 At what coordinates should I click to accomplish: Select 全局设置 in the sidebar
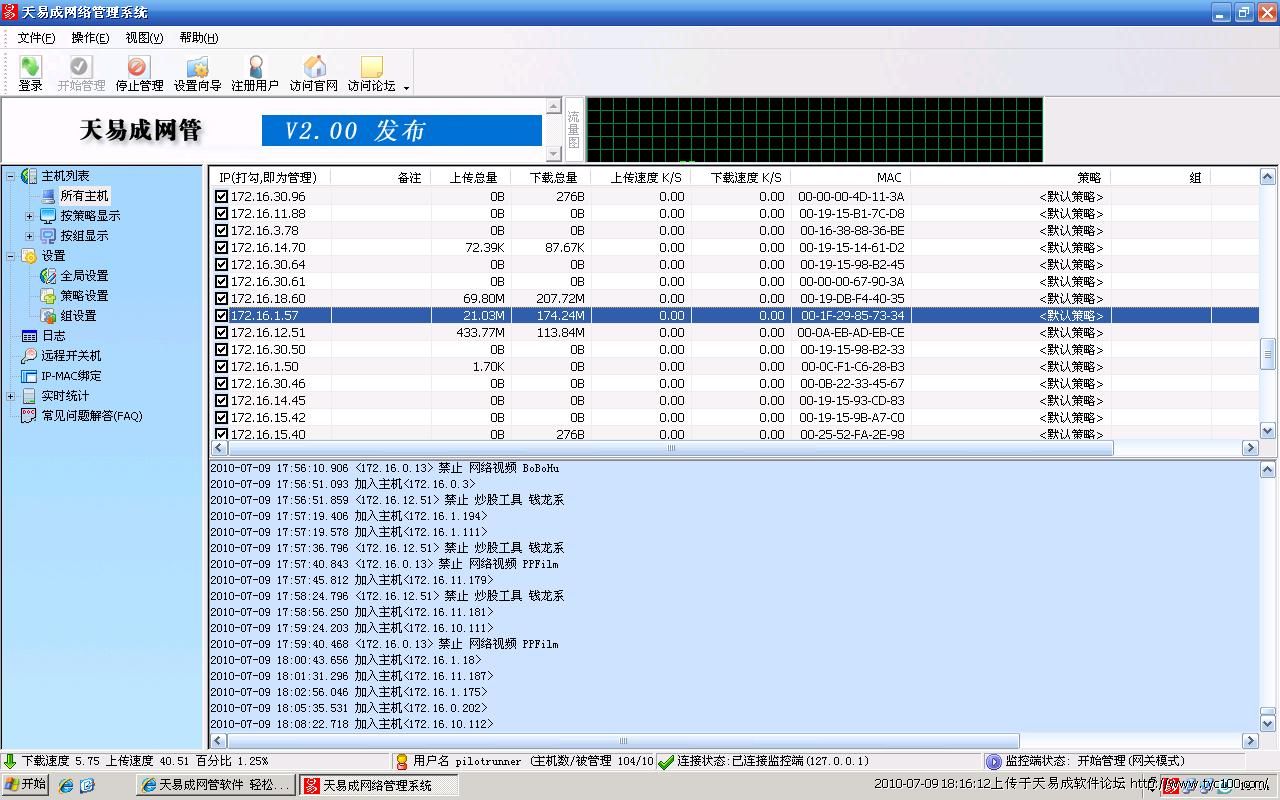tap(83, 276)
